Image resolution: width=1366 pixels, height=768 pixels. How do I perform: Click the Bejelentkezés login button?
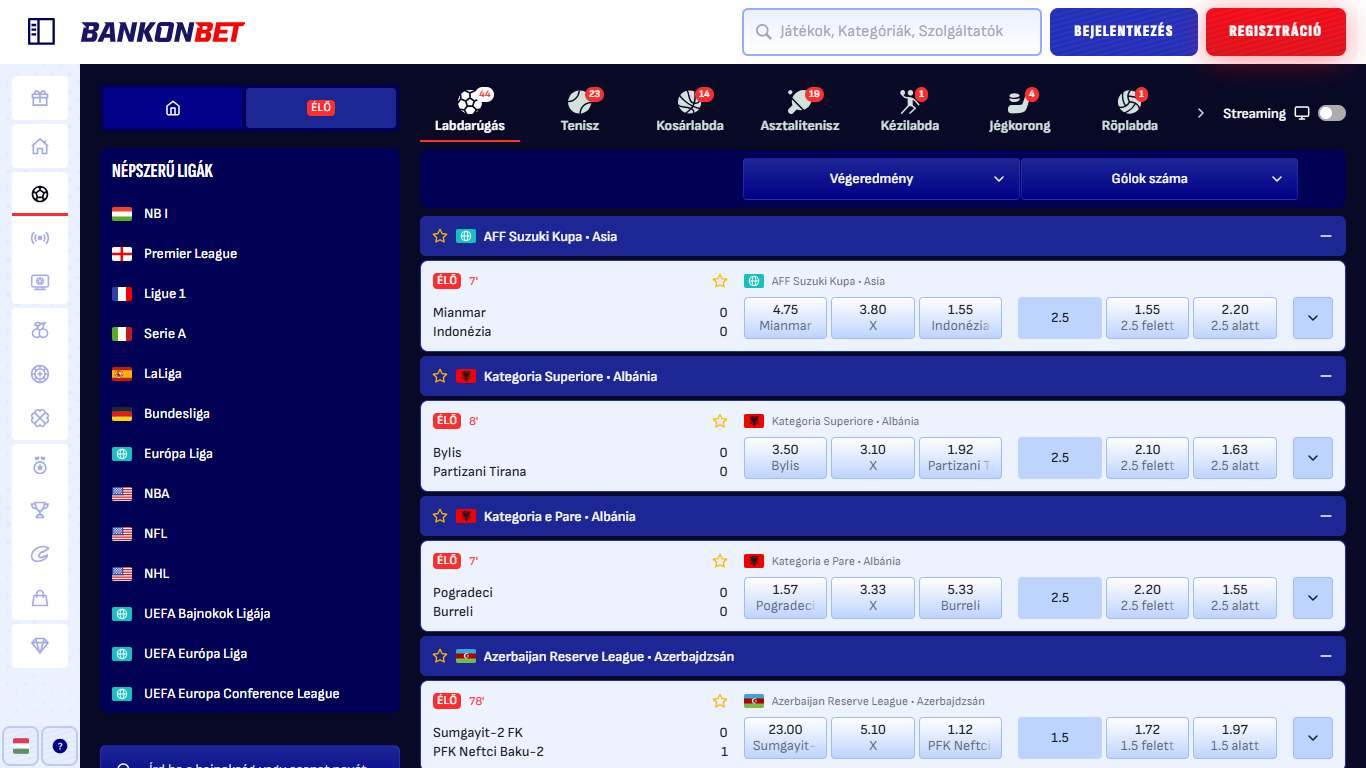point(1124,31)
